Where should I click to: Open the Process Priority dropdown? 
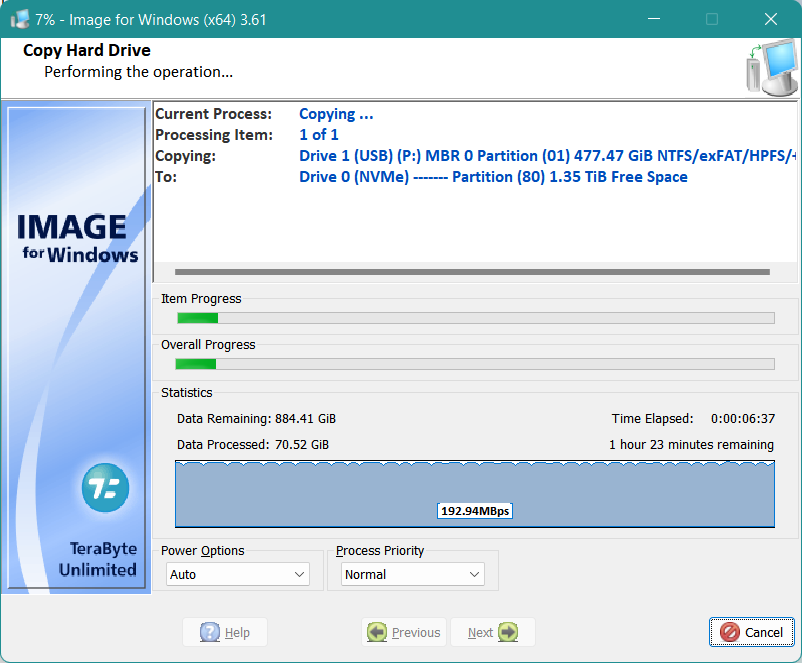pyautogui.click(x=413, y=574)
